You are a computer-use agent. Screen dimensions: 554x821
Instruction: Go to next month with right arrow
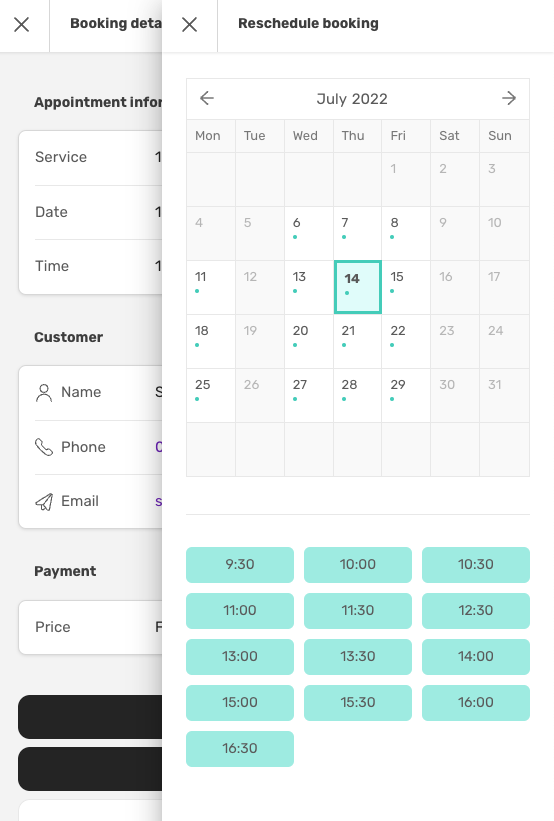pos(509,98)
